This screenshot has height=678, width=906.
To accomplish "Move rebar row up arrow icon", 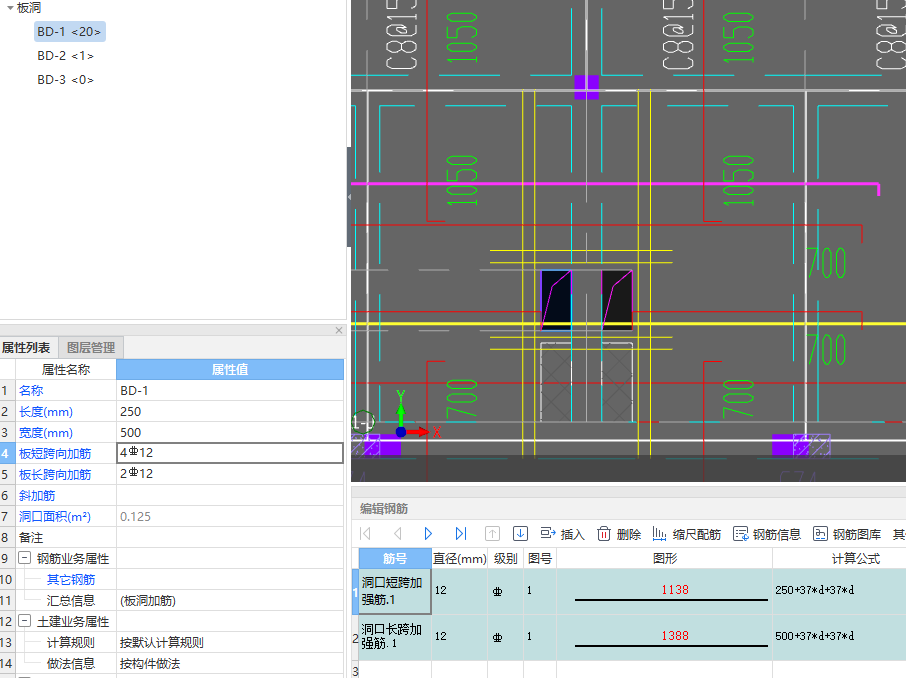I will [x=492, y=533].
